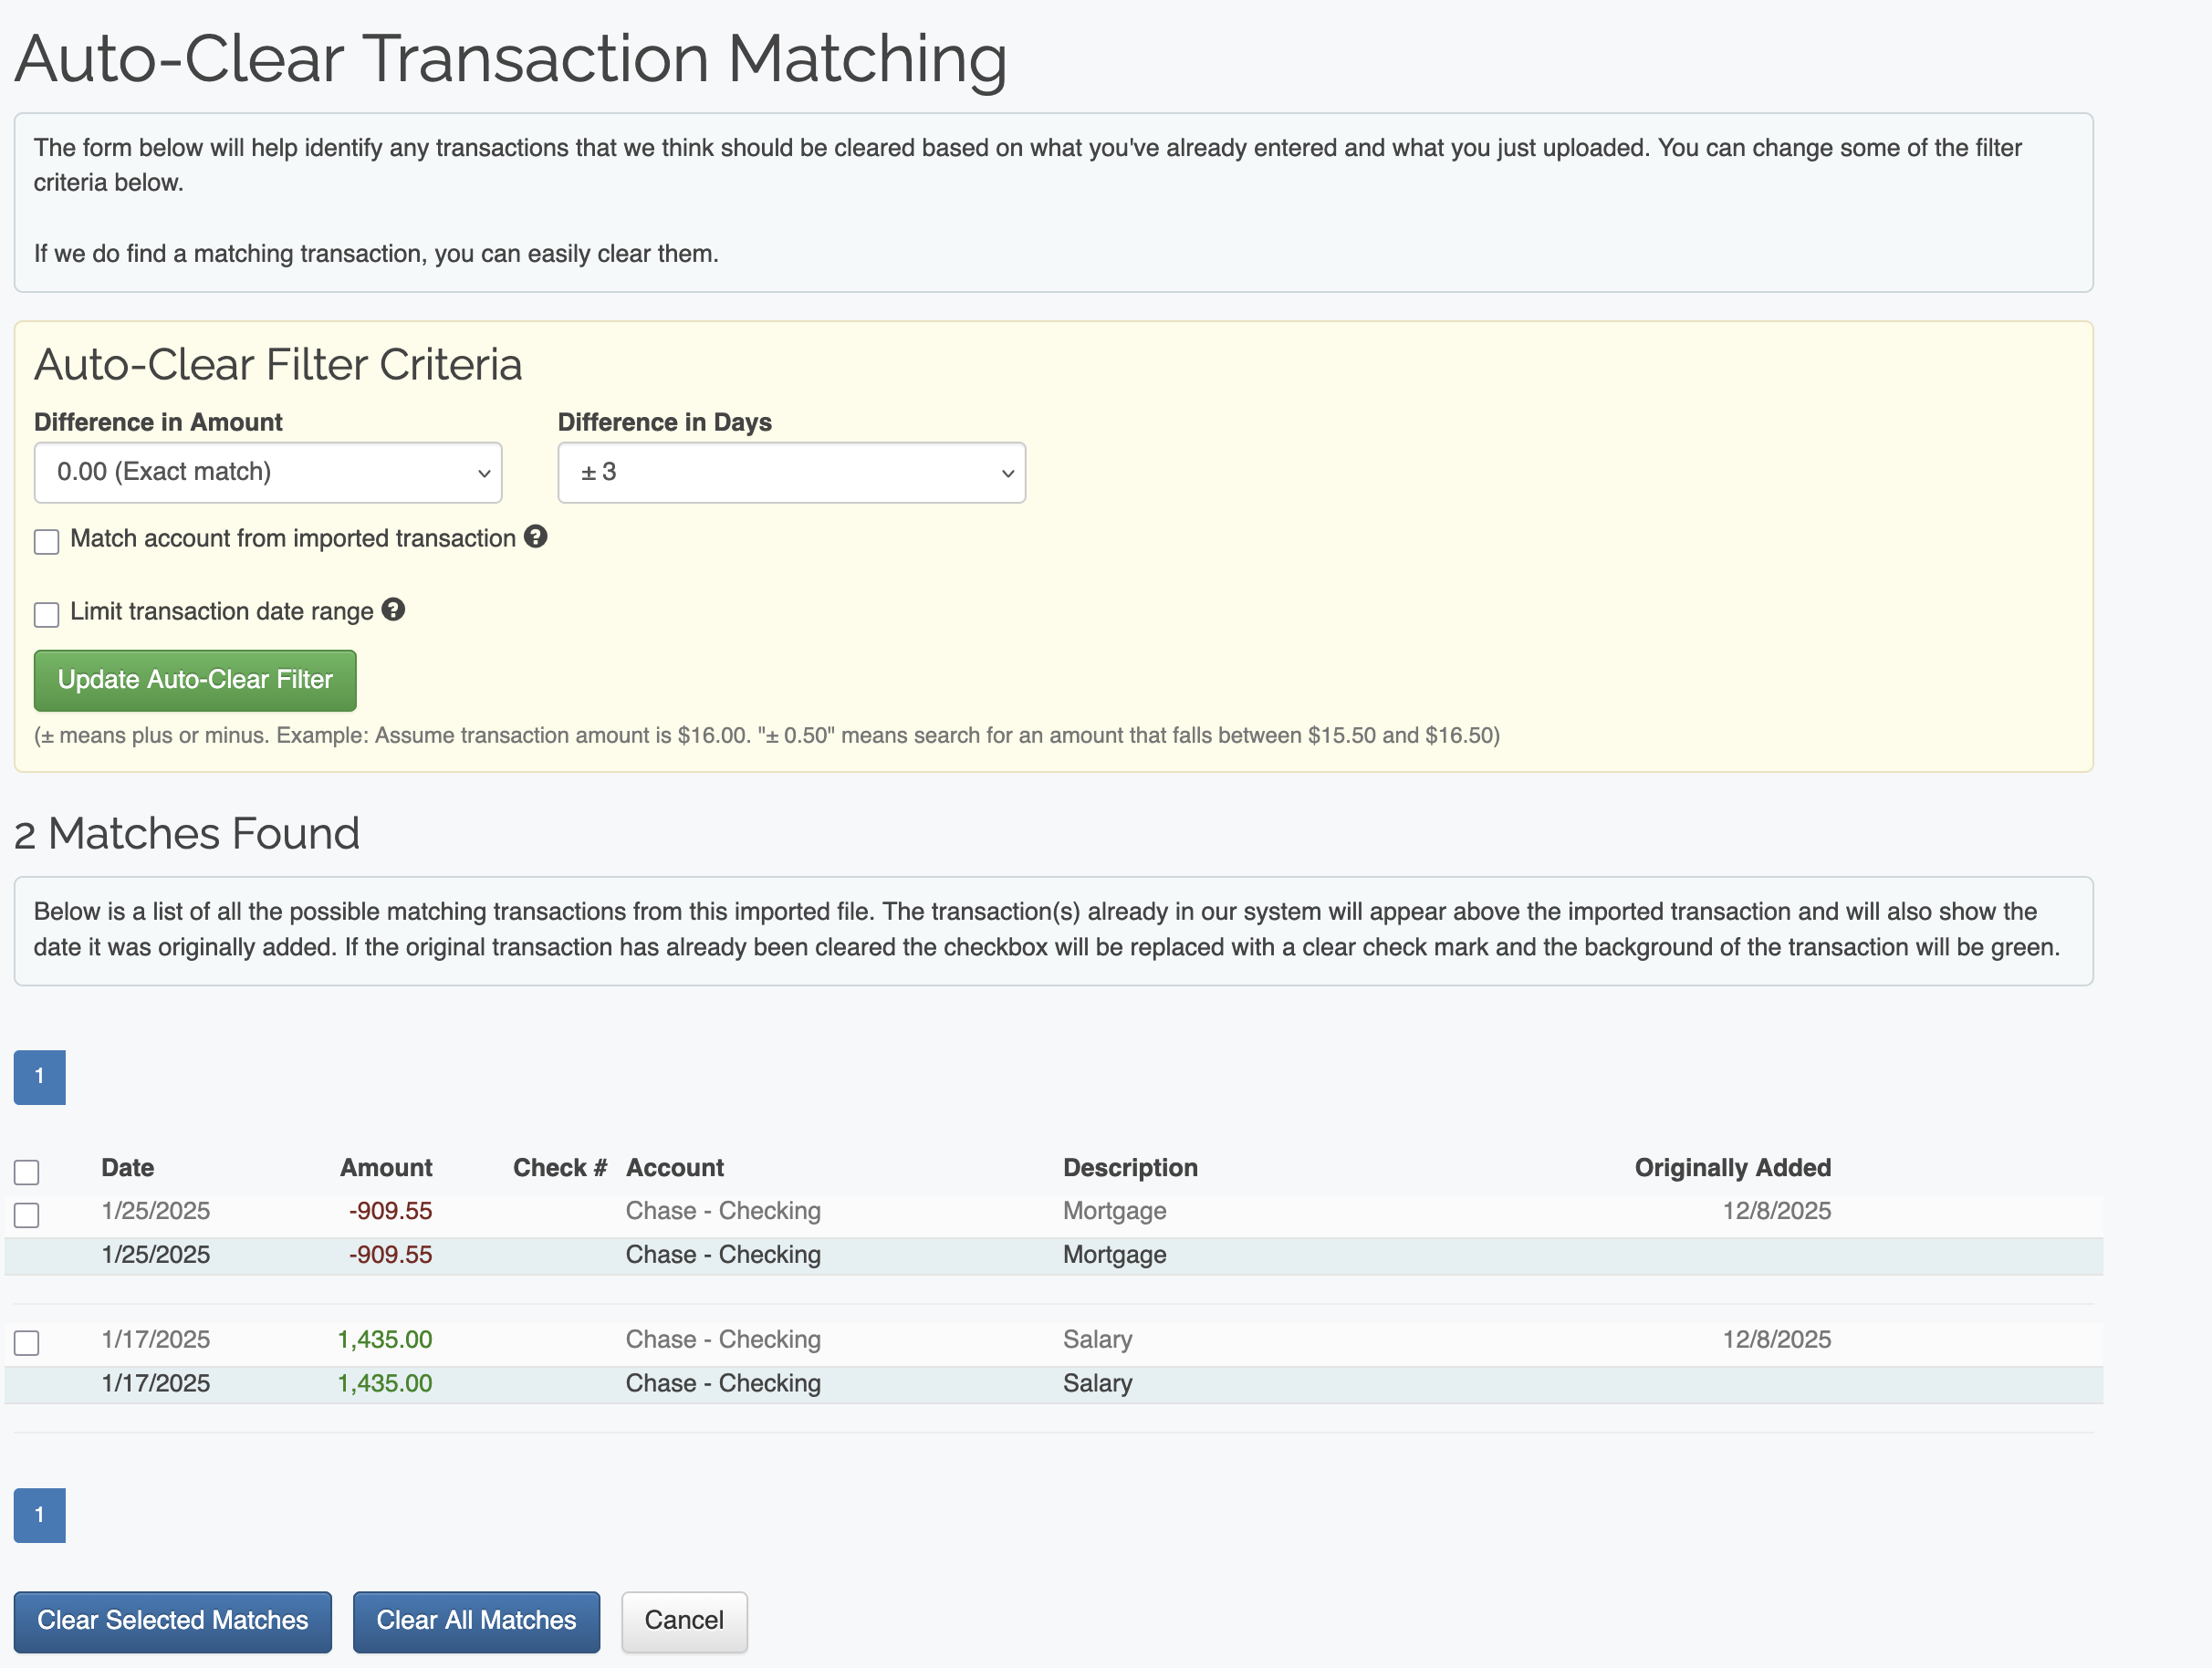The image size is (2212, 1668).
Task: Check the Limit transaction date range box
Action: [46, 614]
